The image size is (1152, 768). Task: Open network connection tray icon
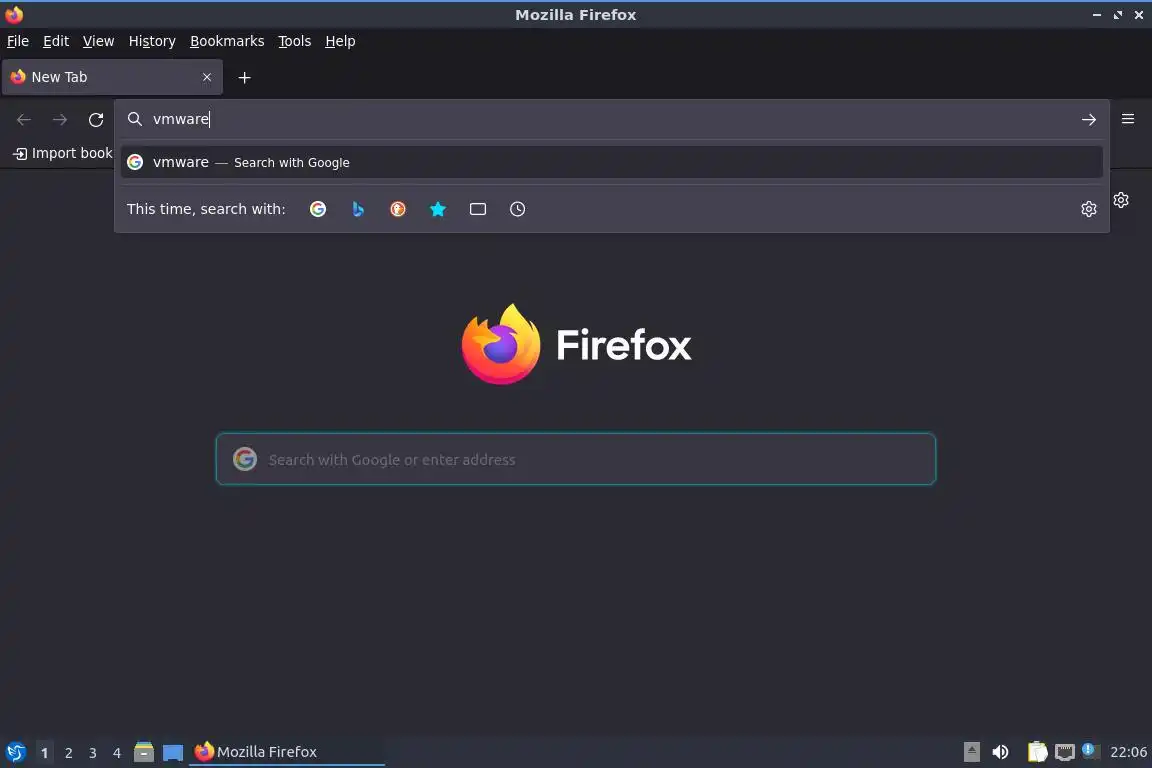tap(1065, 752)
